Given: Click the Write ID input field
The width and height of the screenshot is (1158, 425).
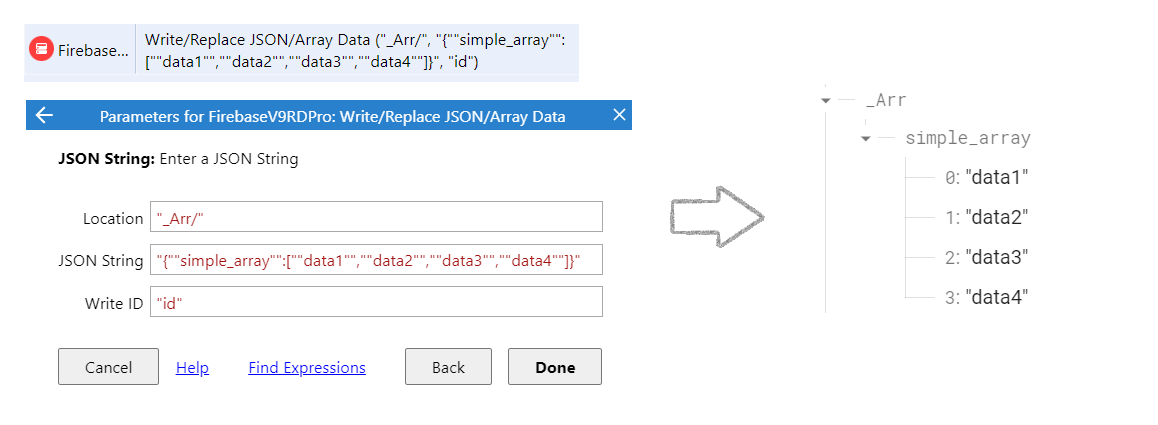Looking at the screenshot, I should pyautogui.click(x=376, y=303).
